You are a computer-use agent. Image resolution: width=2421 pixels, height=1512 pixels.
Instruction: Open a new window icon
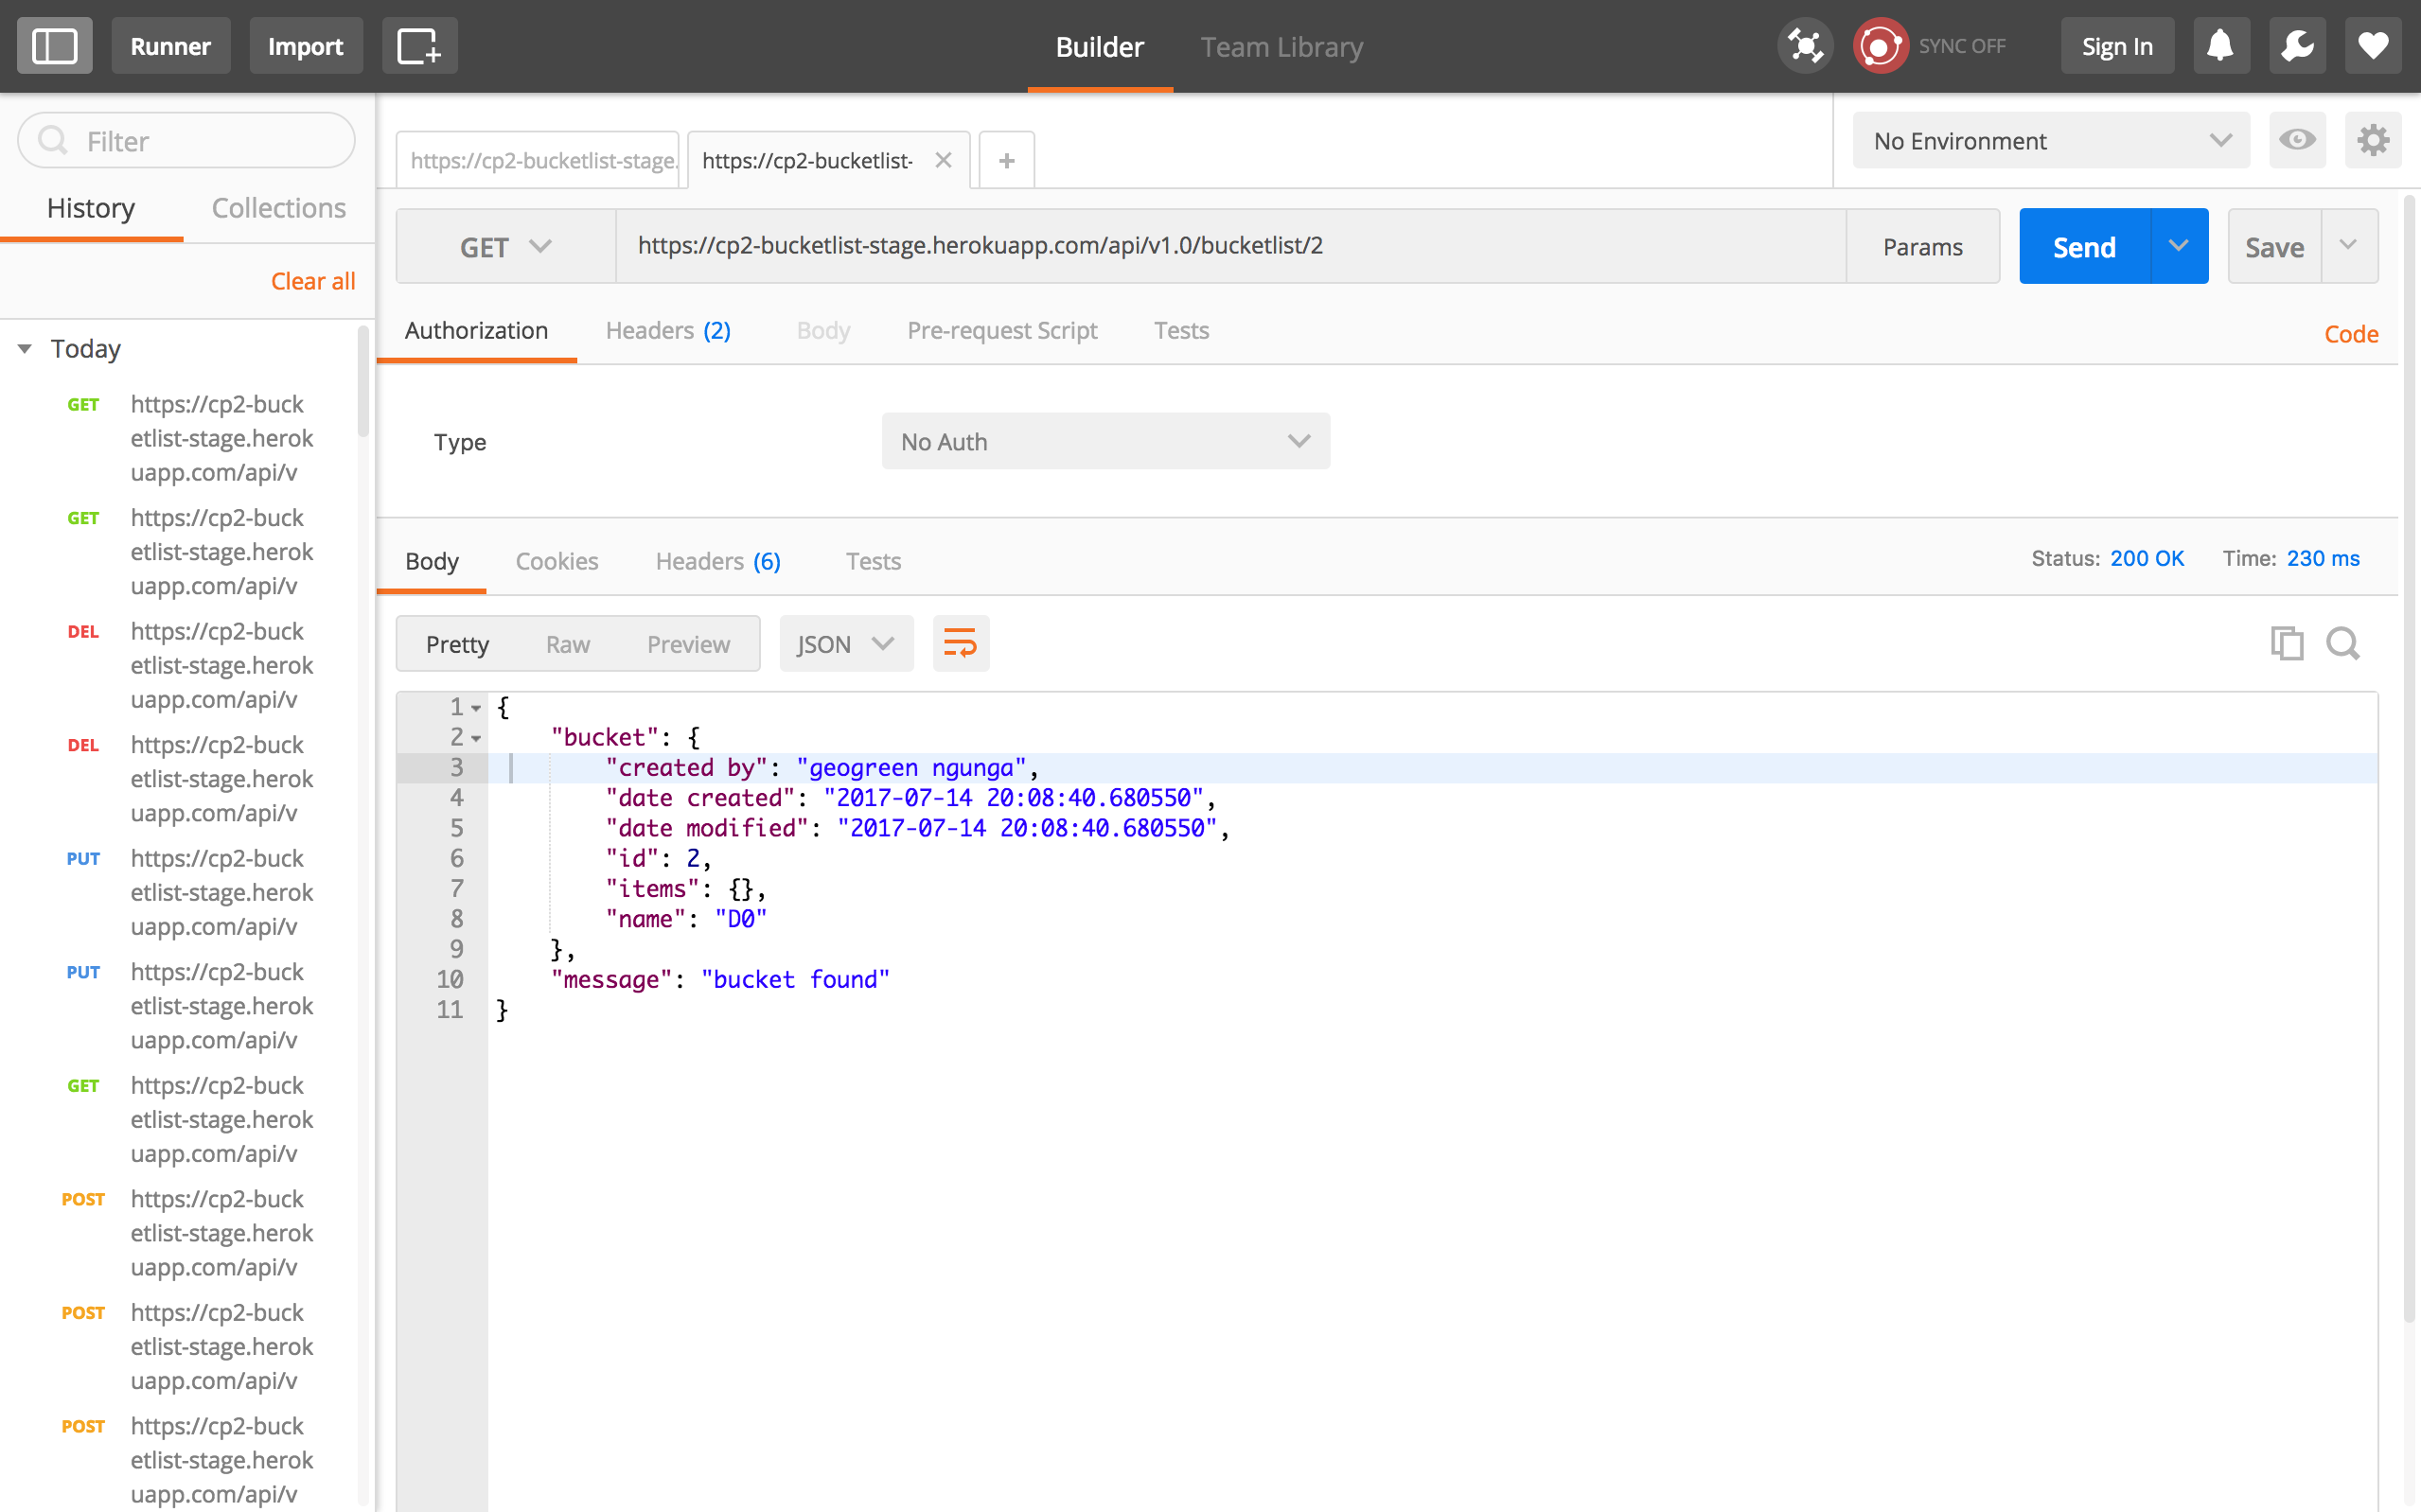(x=419, y=46)
